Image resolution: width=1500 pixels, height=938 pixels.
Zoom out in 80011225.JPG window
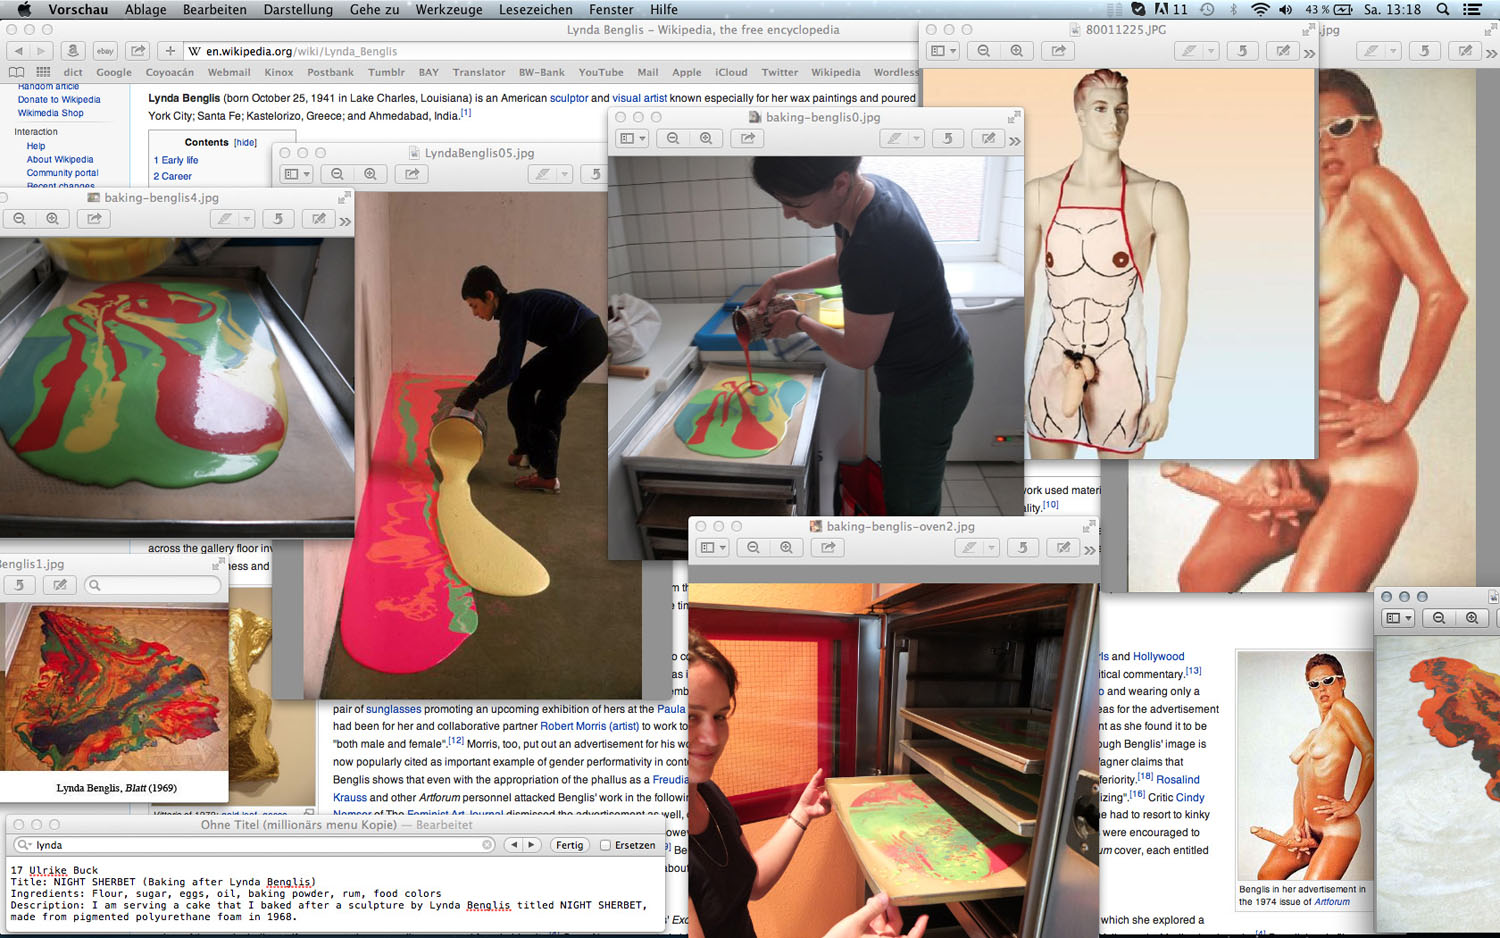tap(984, 51)
